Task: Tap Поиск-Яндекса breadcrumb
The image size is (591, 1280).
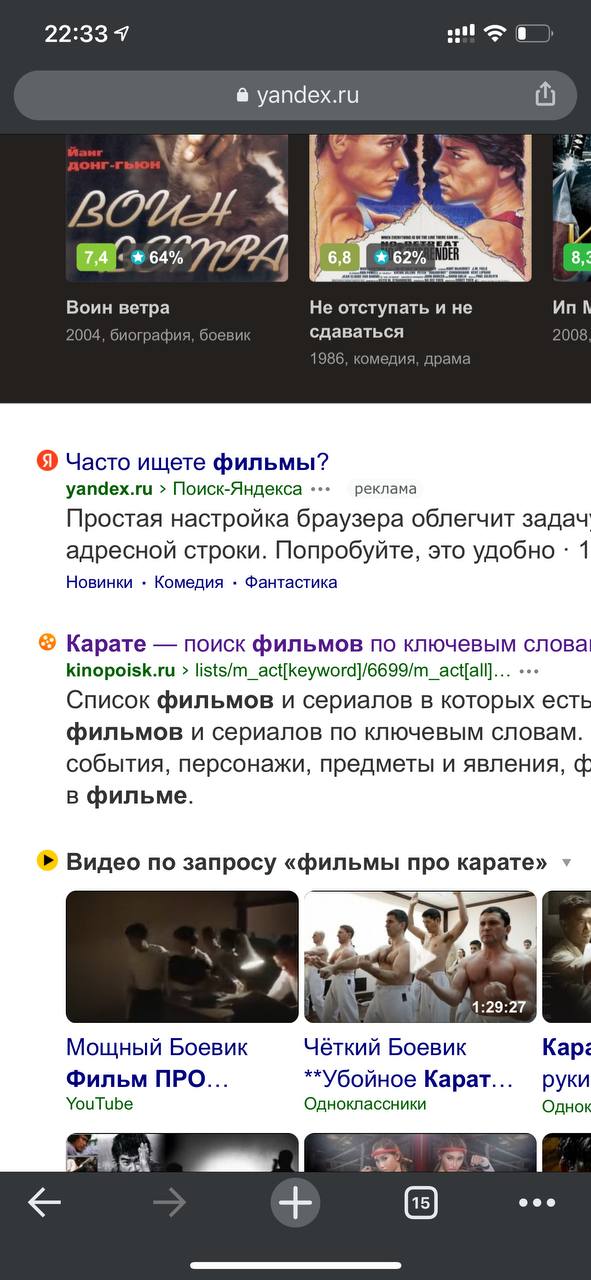Action: [237, 489]
